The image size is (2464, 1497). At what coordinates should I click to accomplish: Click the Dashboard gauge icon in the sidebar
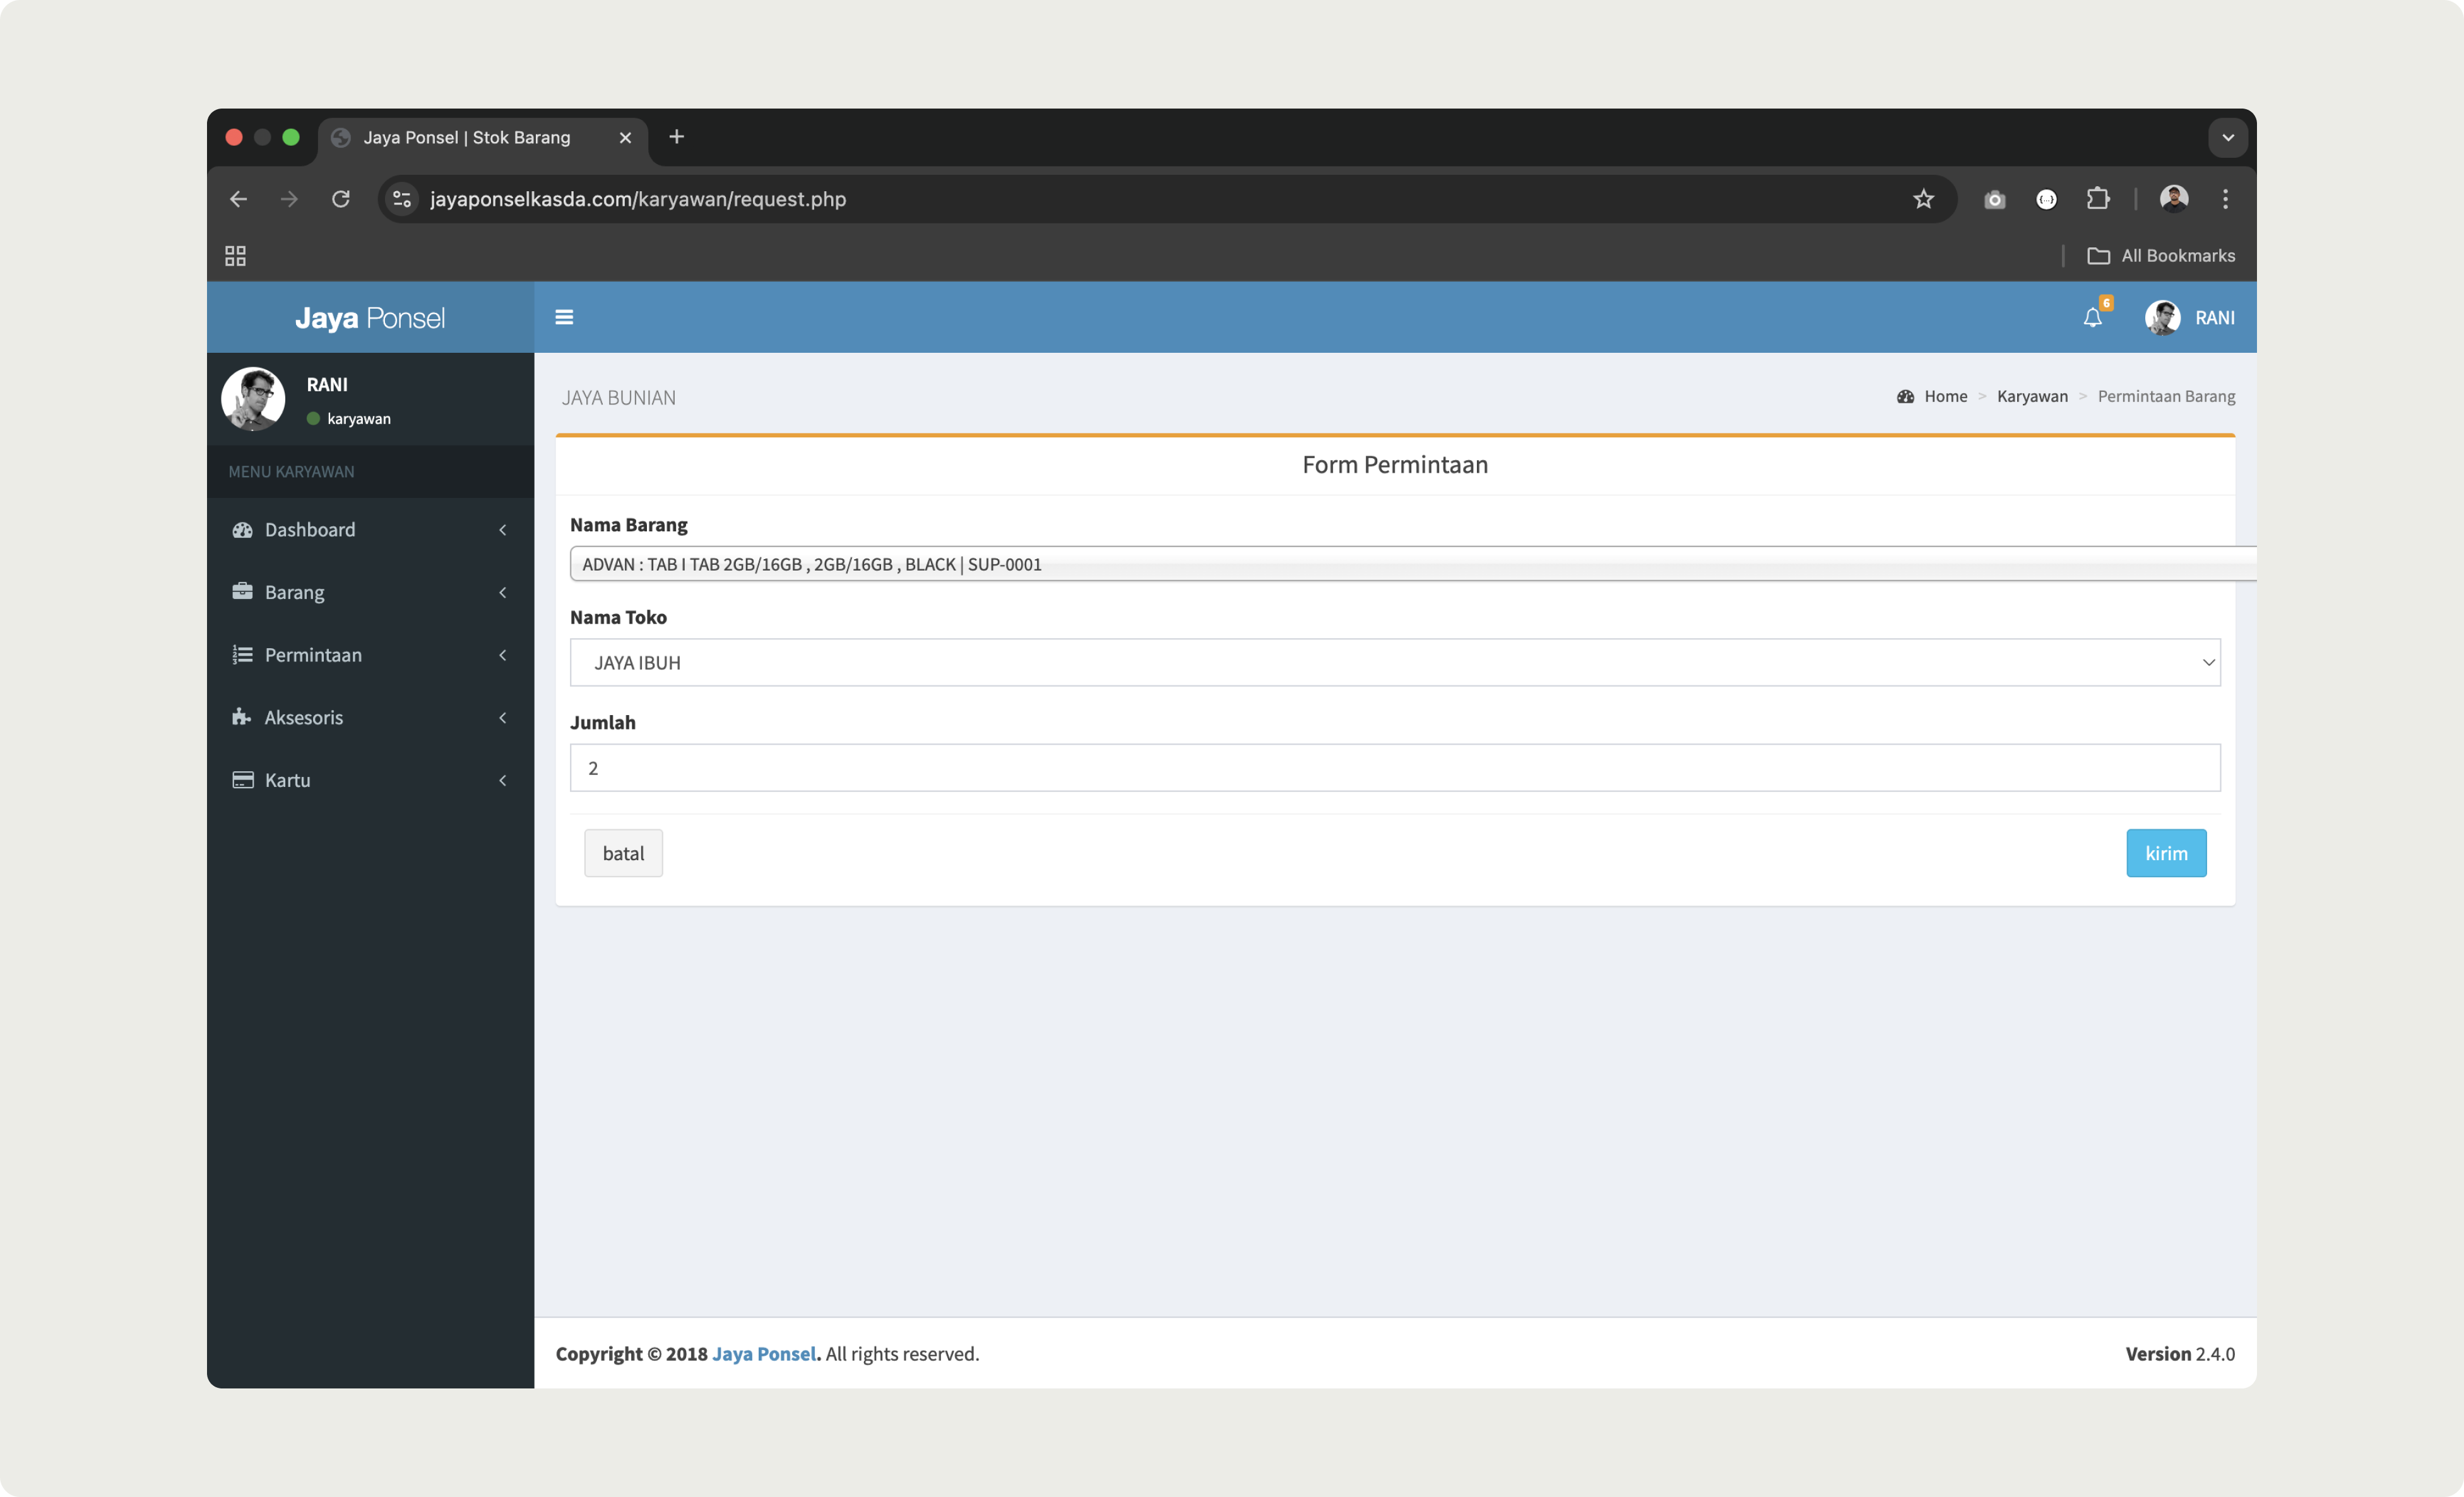point(242,530)
